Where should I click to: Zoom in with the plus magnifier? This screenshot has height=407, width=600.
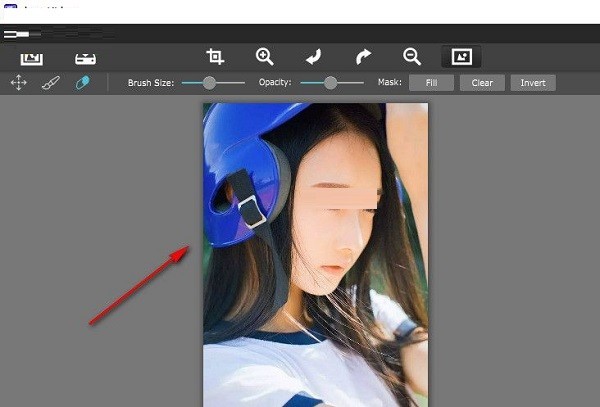(x=264, y=57)
